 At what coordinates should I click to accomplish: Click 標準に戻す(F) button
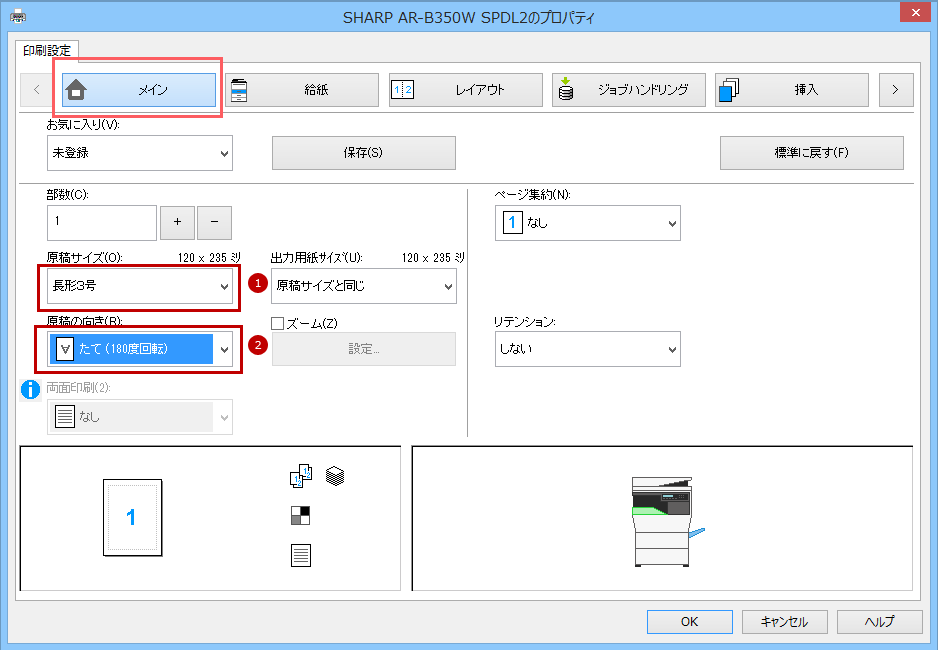(x=812, y=153)
